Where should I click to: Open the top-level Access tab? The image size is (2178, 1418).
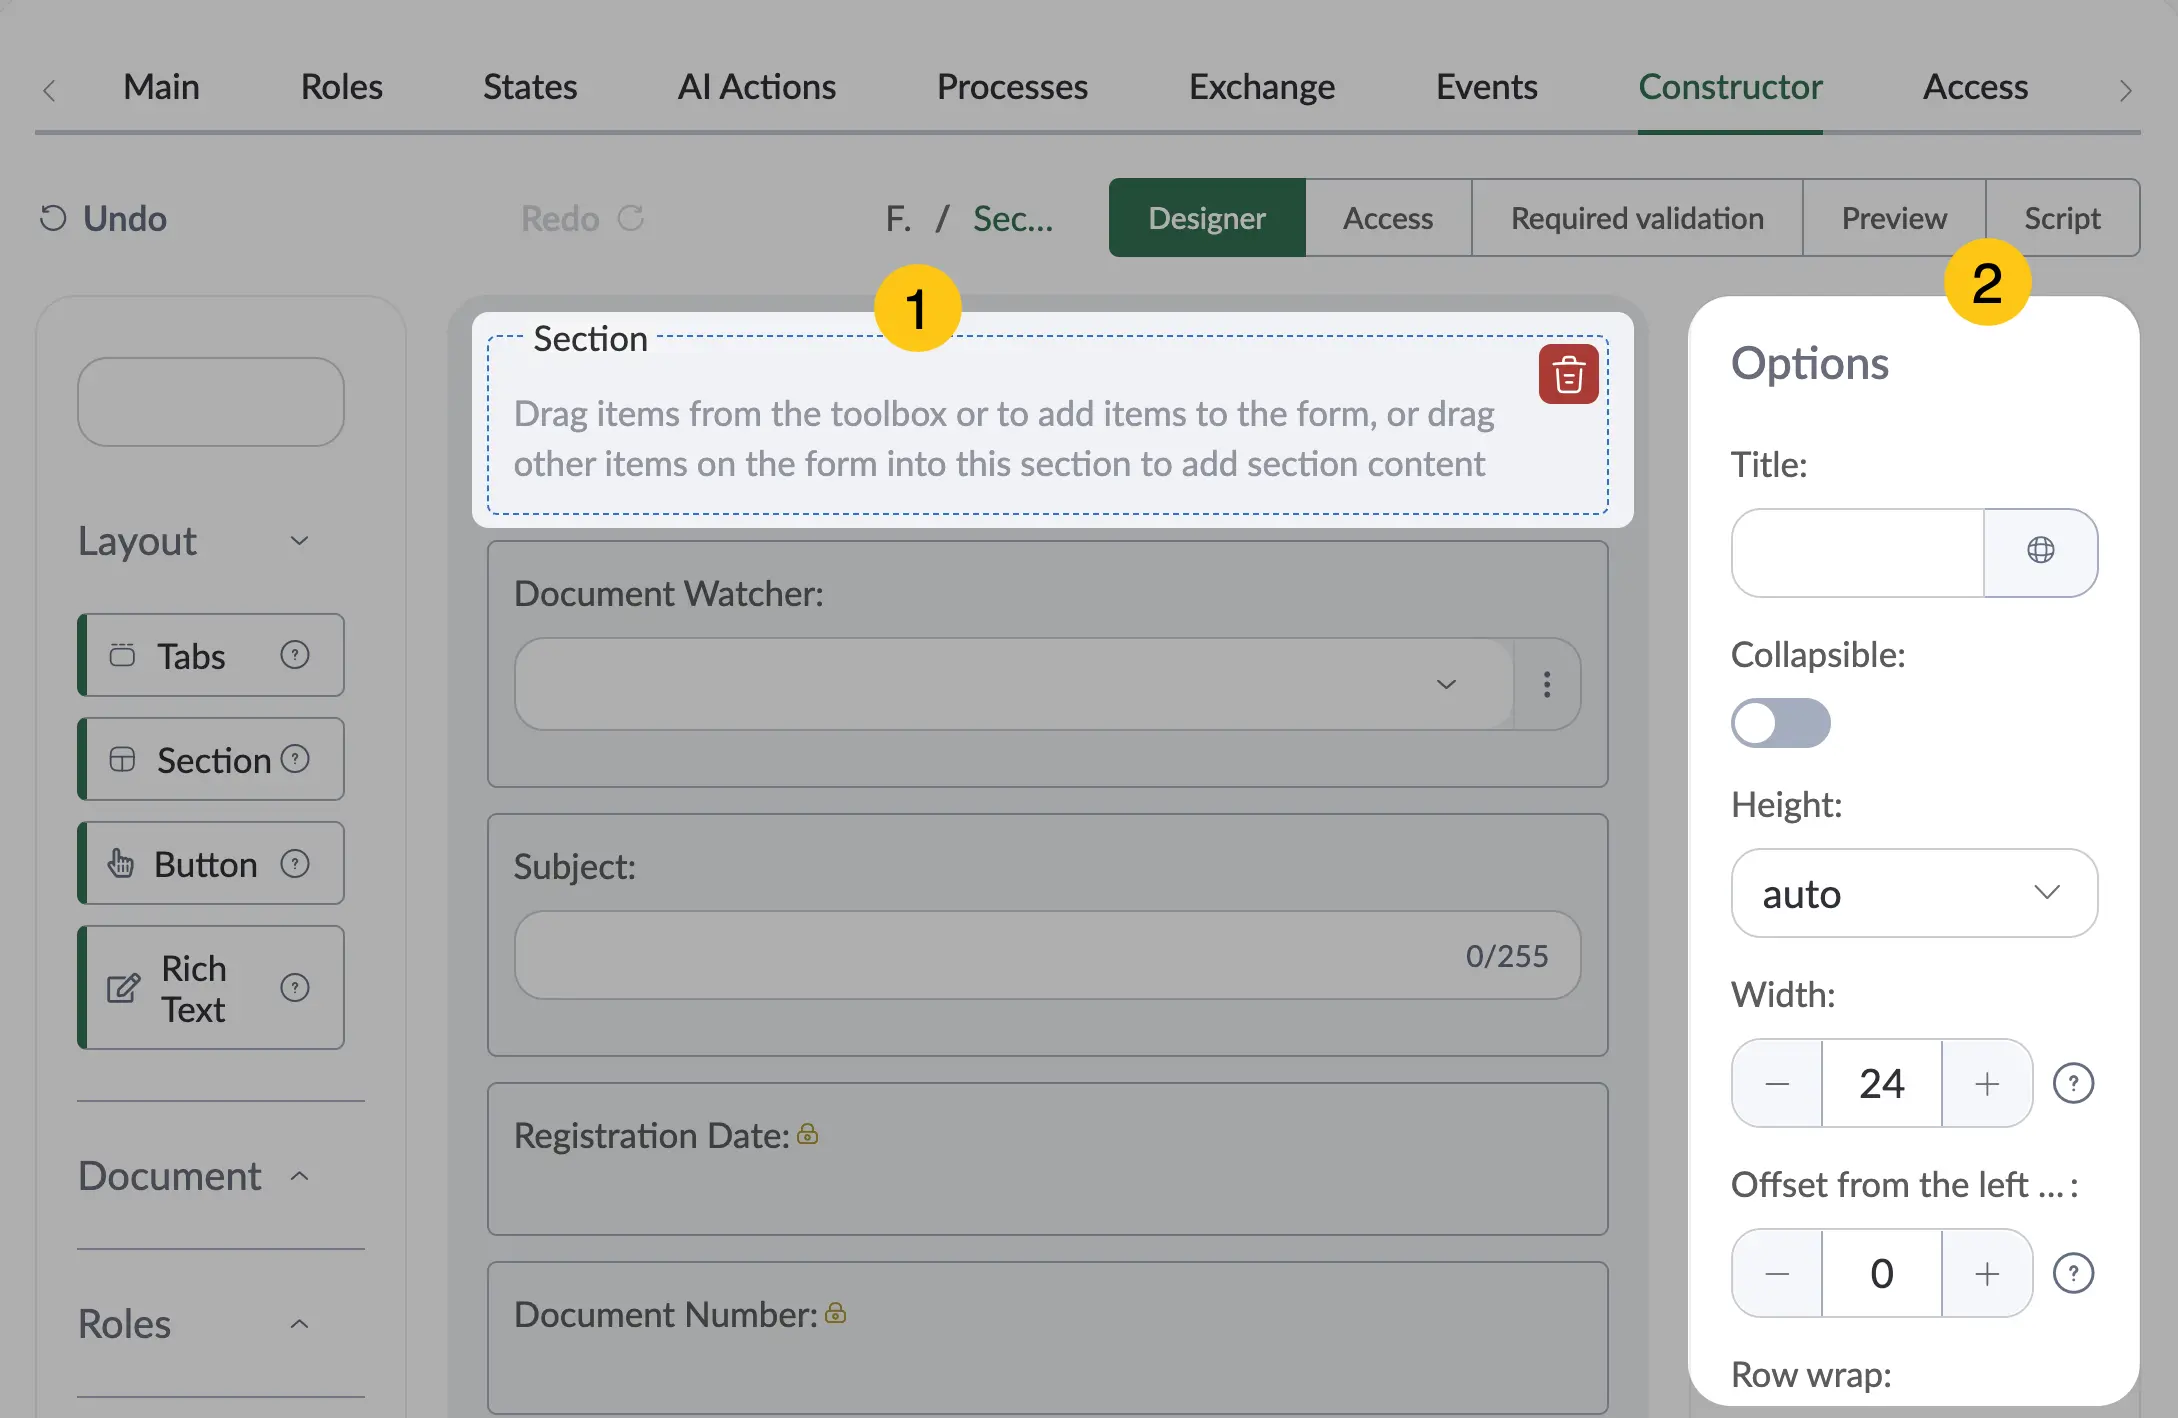pyautogui.click(x=1976, y=87)
